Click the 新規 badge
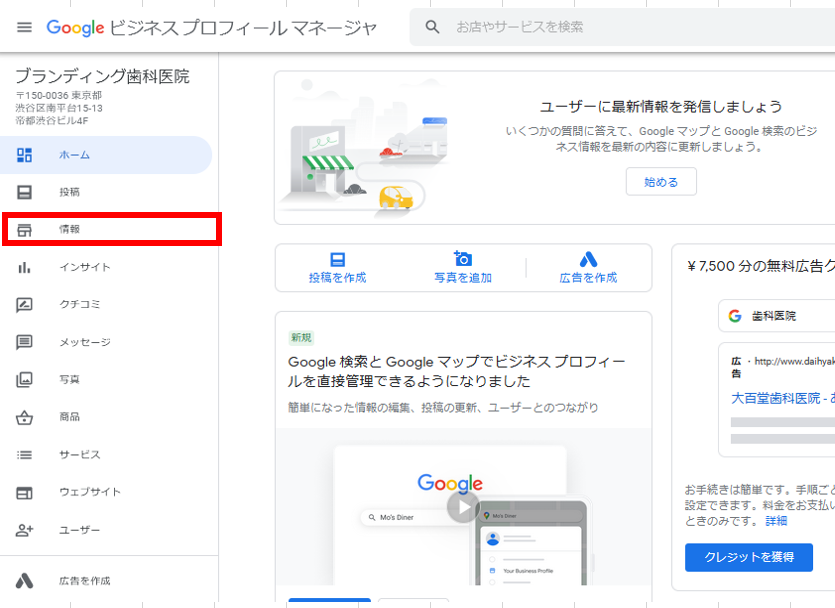835x608 pixels. pyautogui.click(x=301, y=338)
